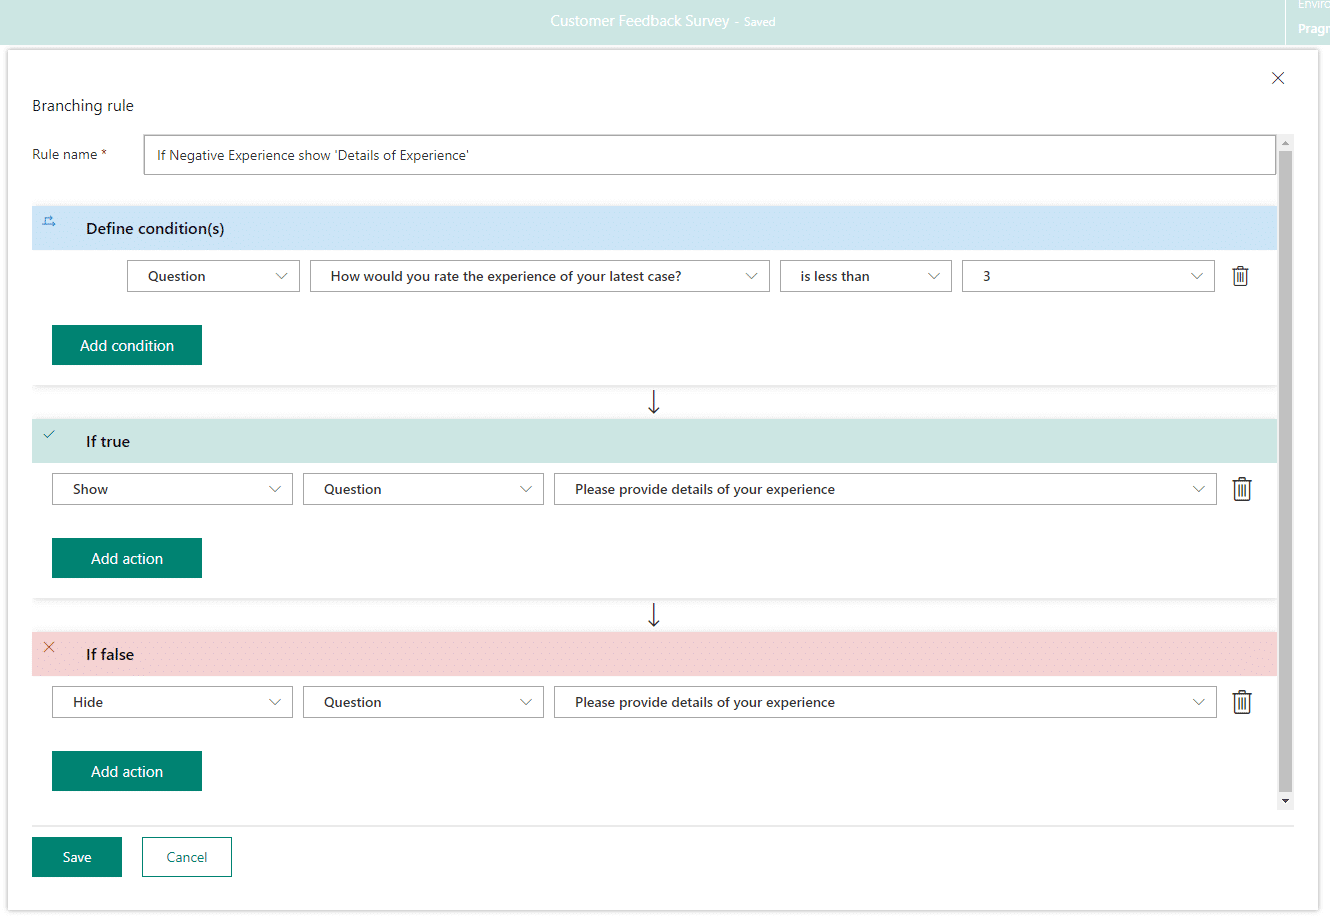Click the Add condition button
This screenshot has height=920, width=1330.
click(x=127, y=345)
